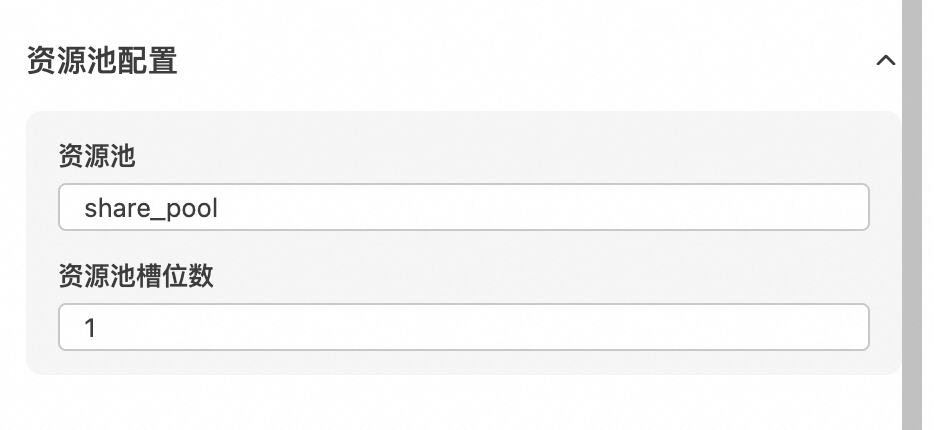
Task: Collapse the 资源池配置 section chevron
Action: [885, 61]
